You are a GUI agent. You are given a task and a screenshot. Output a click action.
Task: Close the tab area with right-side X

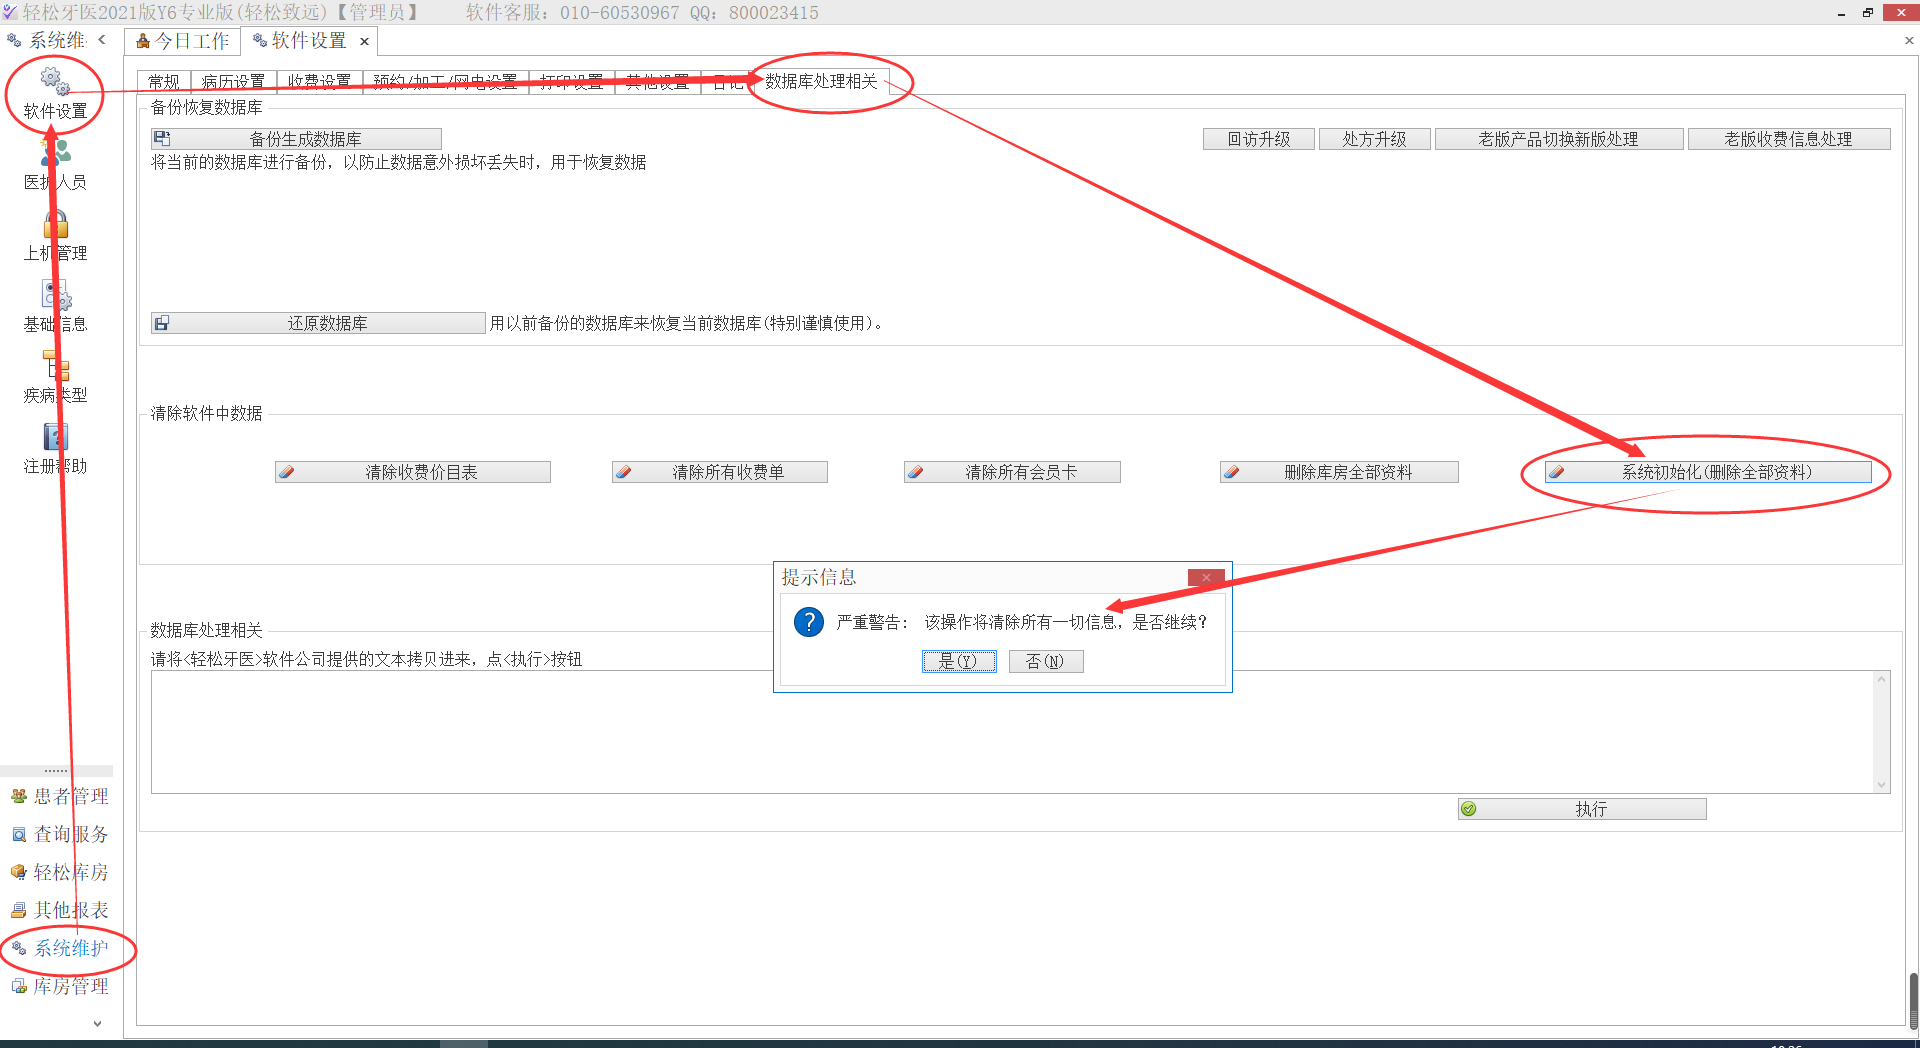click(1909, 41)
